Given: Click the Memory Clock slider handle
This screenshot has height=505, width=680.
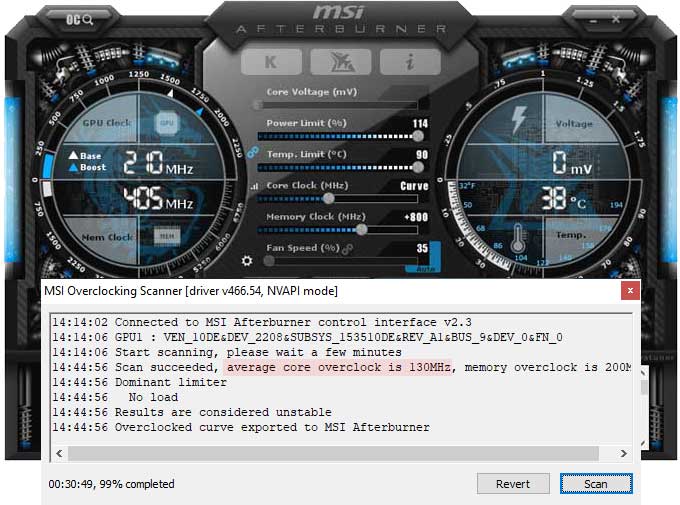Looking at the screenshot, I should pyautogui.click(x=361, y=230).
